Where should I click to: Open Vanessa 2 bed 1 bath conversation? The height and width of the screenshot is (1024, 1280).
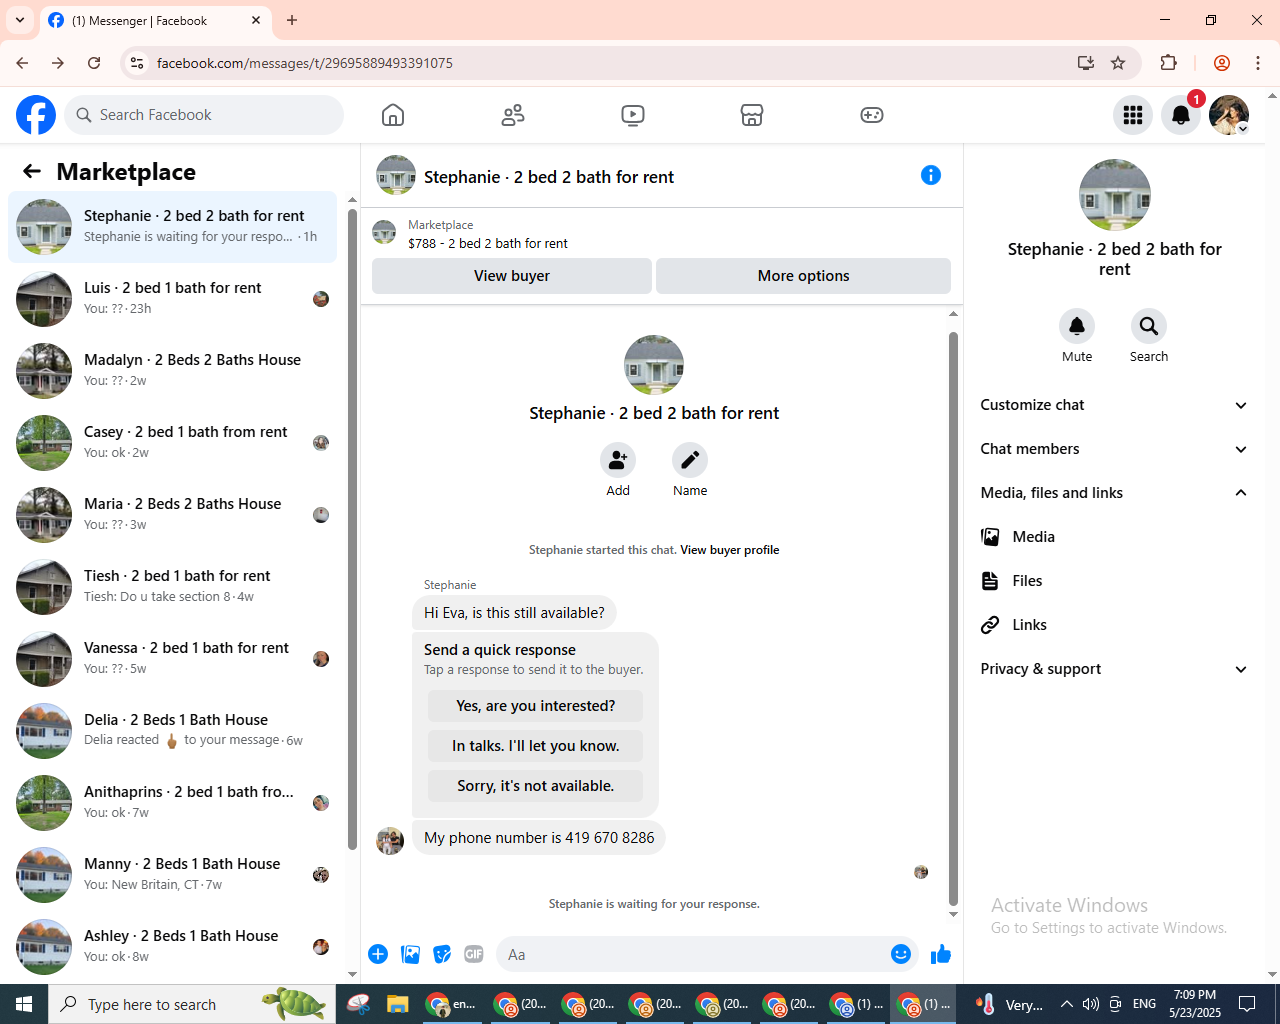click(x=173, y=659)
